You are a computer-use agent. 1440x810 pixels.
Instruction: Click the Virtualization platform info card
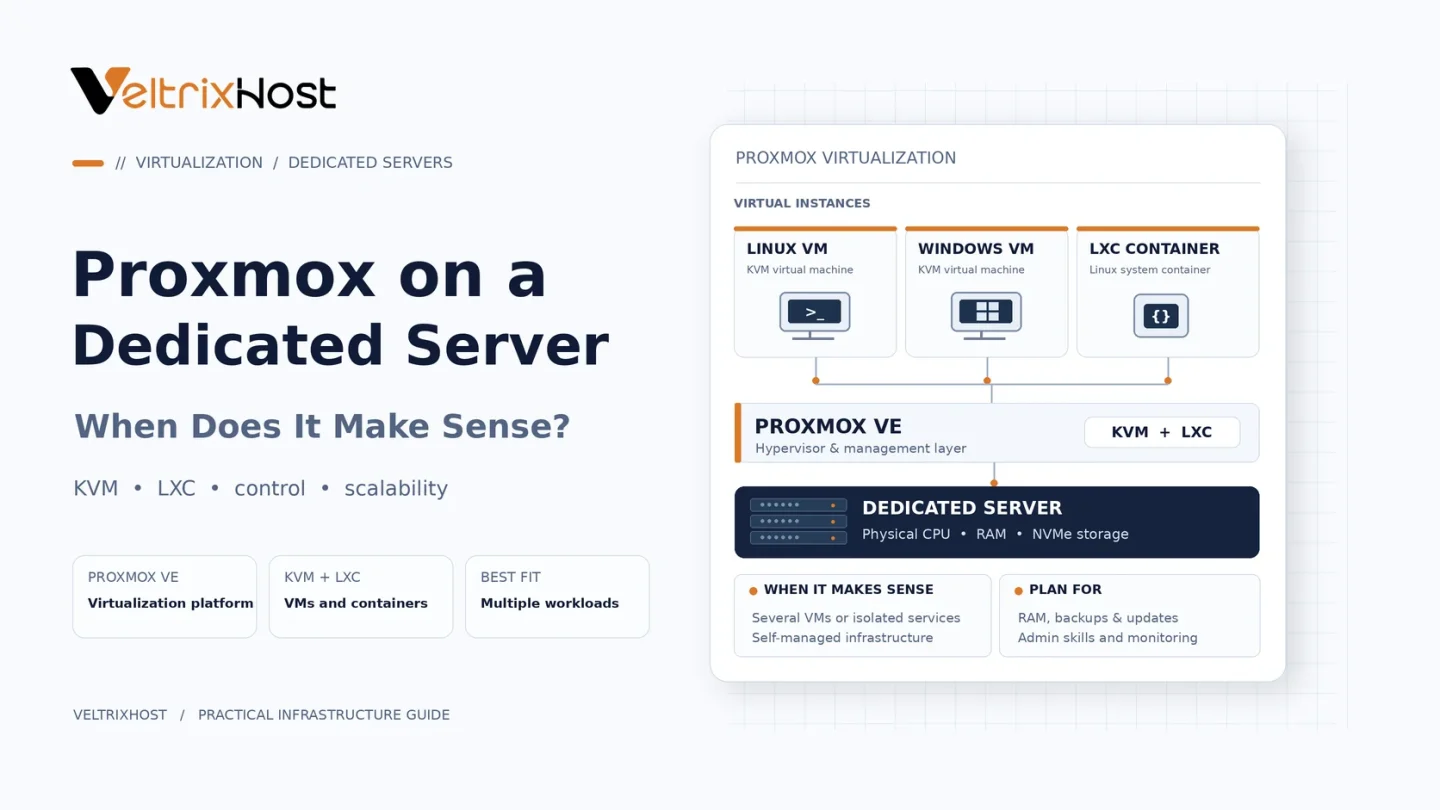[165, 596]
